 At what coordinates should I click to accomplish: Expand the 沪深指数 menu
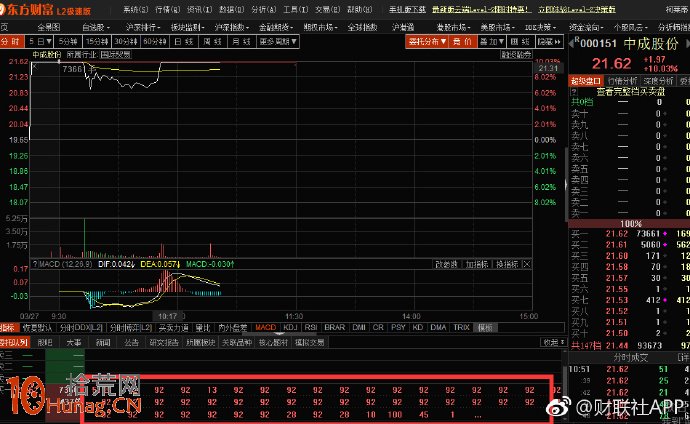click(232, 27)
